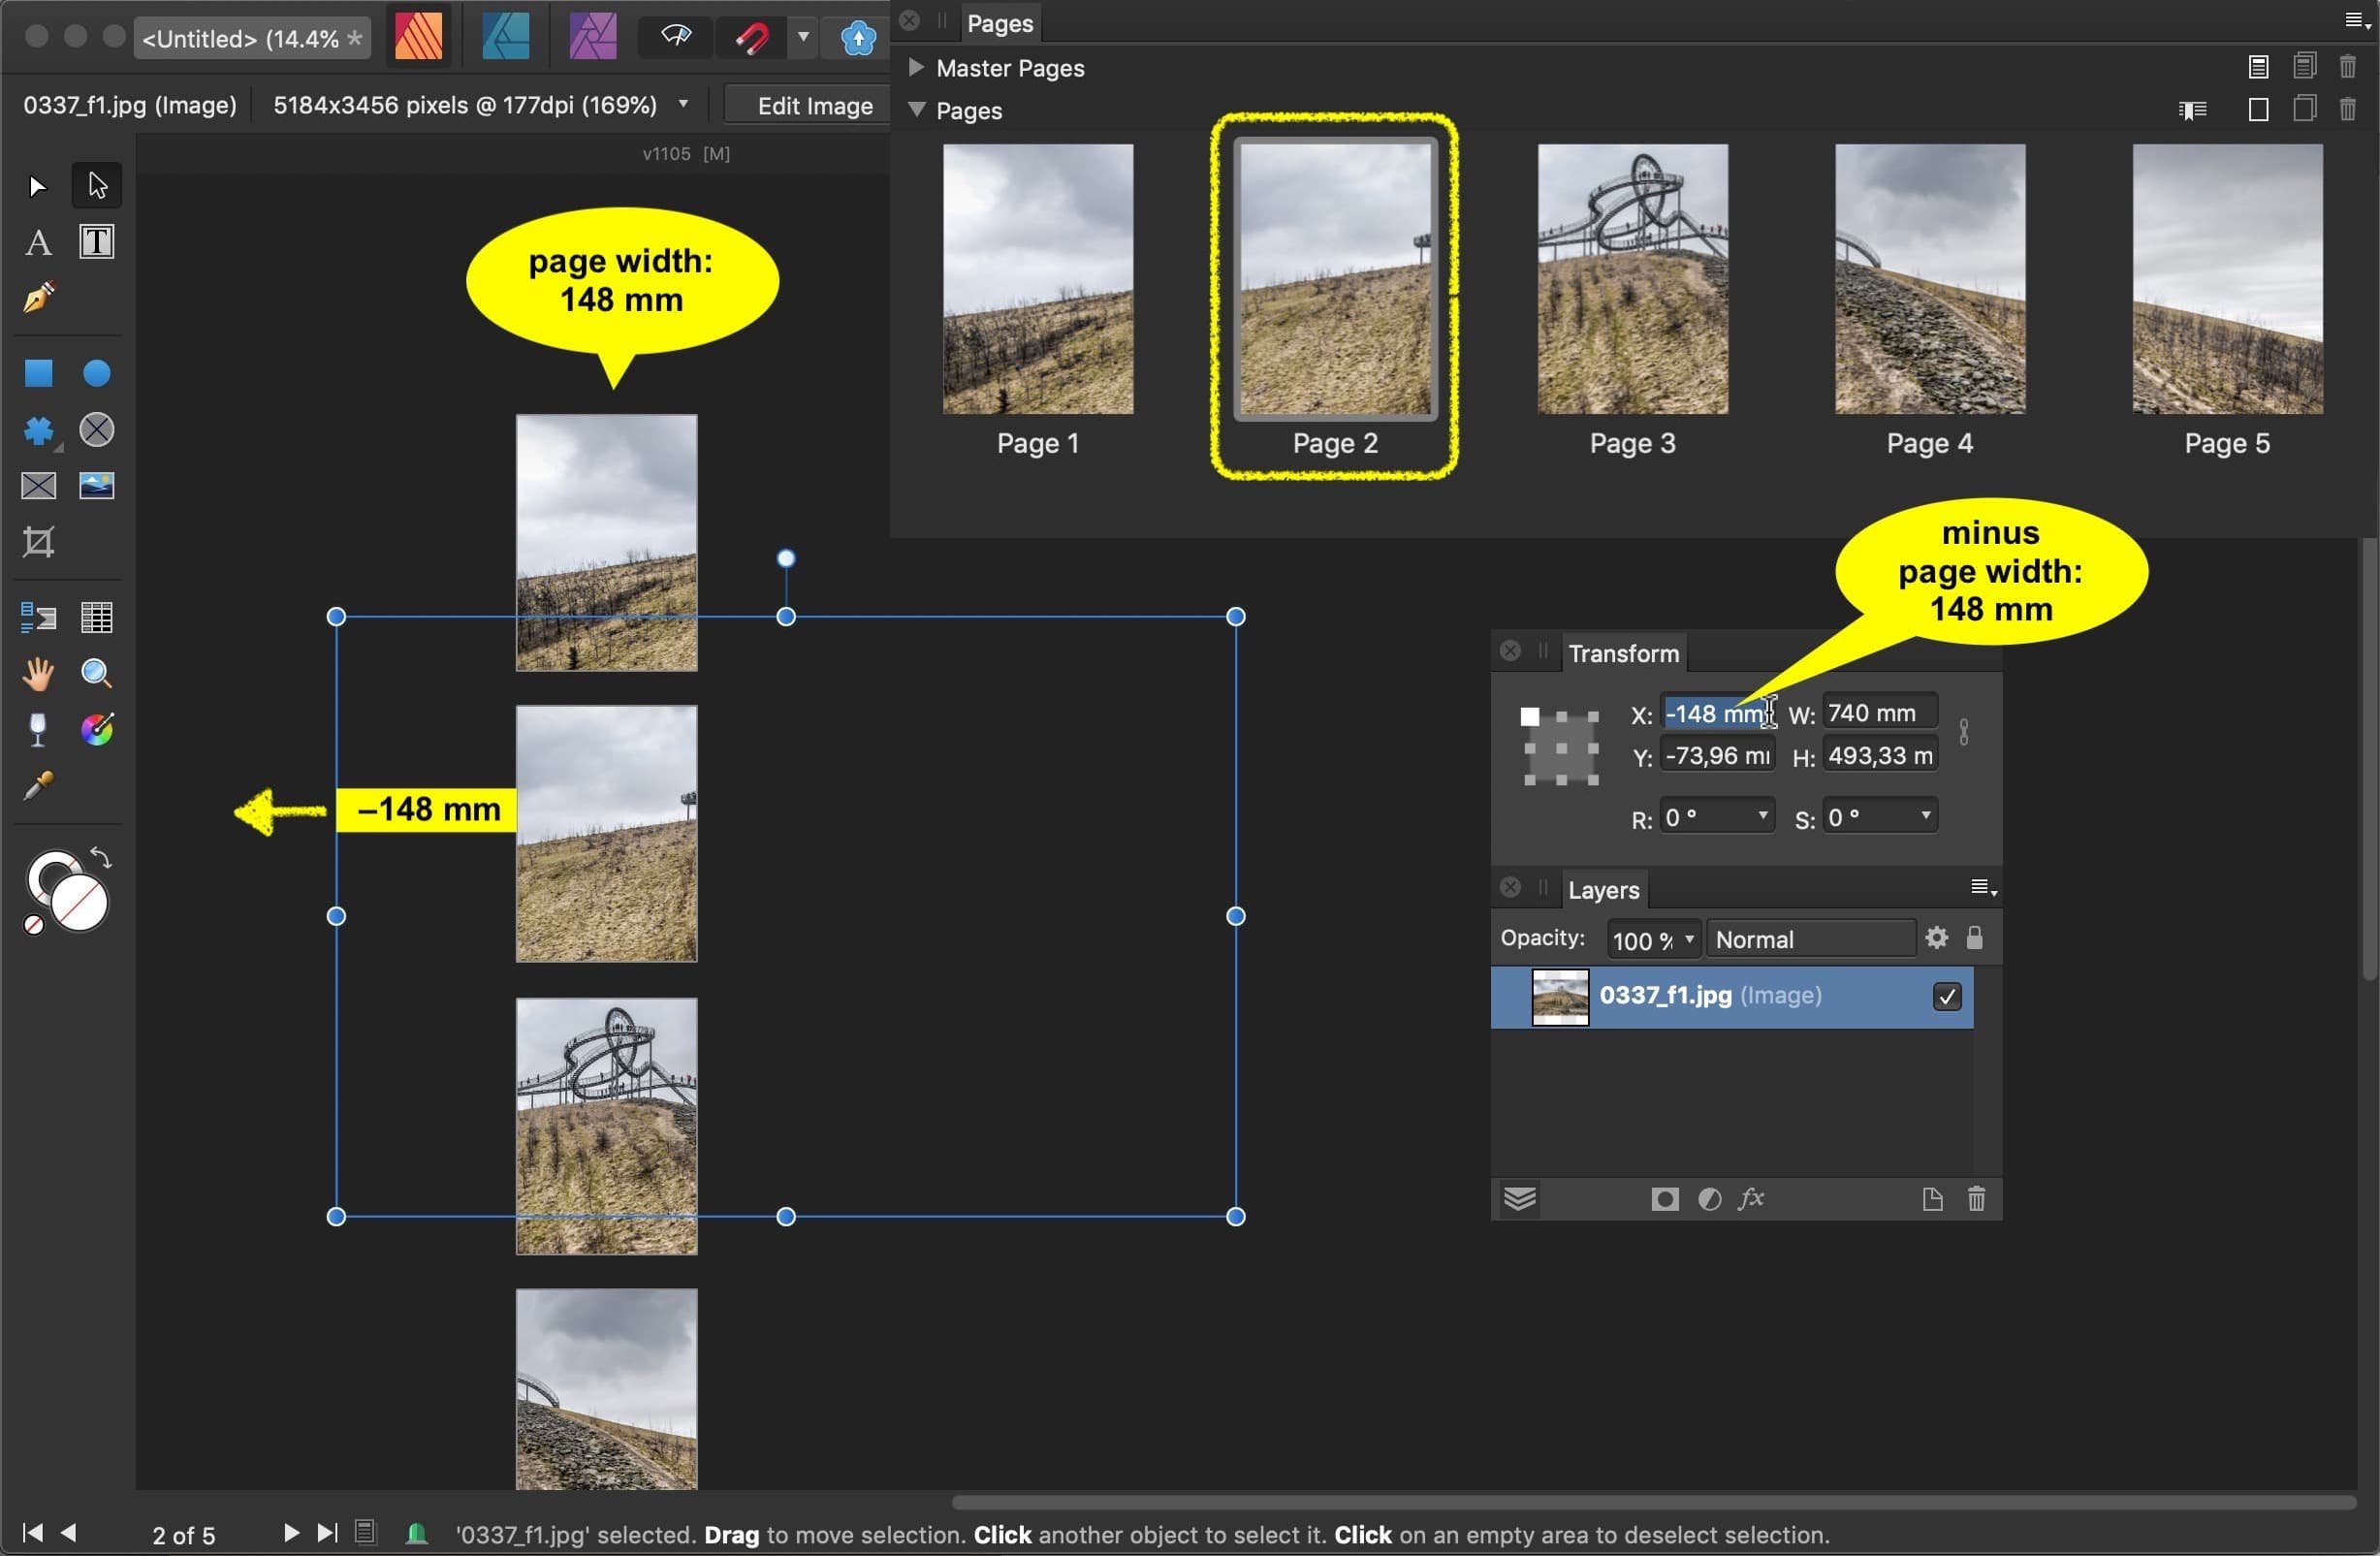Select top-left anchor point in Transform

click(1530, 716)
